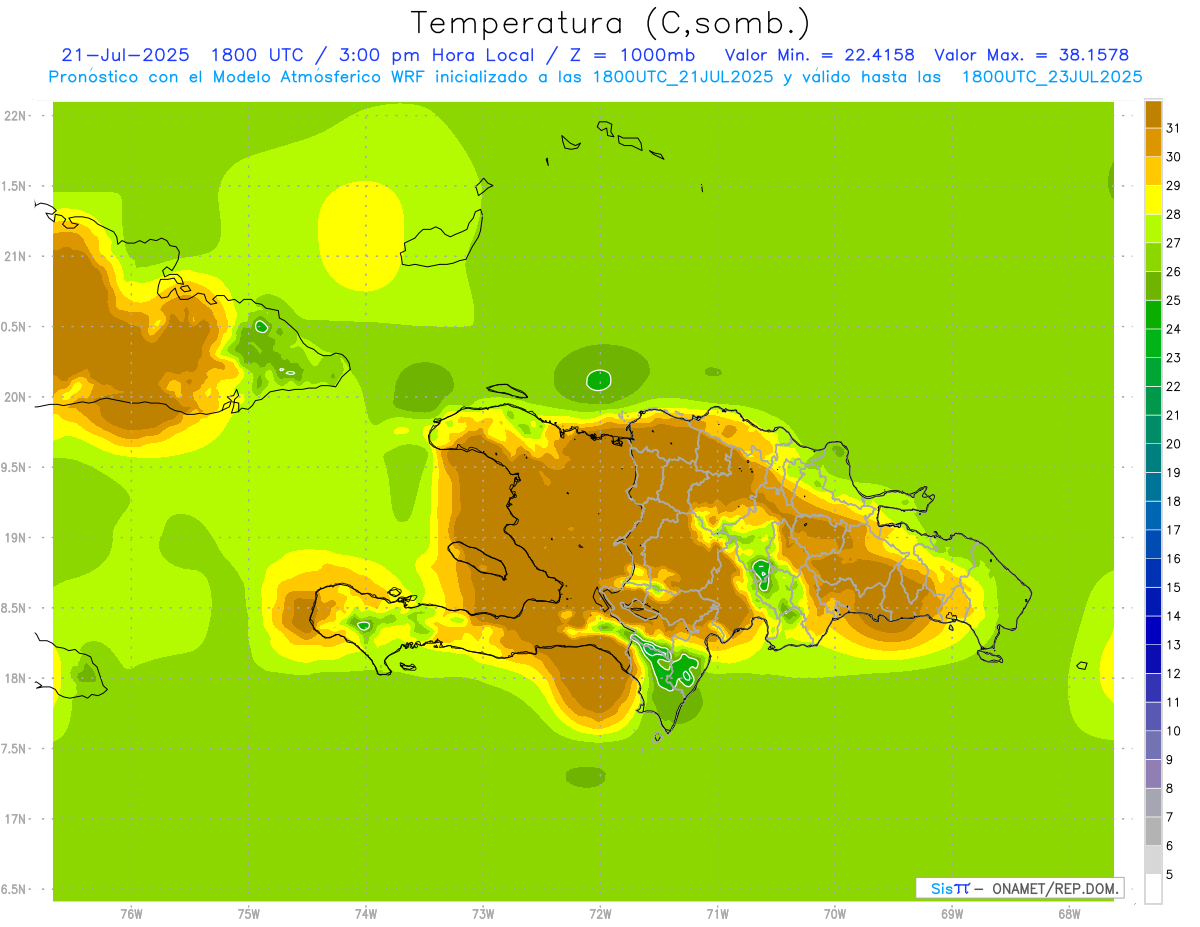Click the blue color bar segment between 12 and 13
The height and width of the screenshot is (927, 1200).
pyautogui.click(x=1153, y=659)
